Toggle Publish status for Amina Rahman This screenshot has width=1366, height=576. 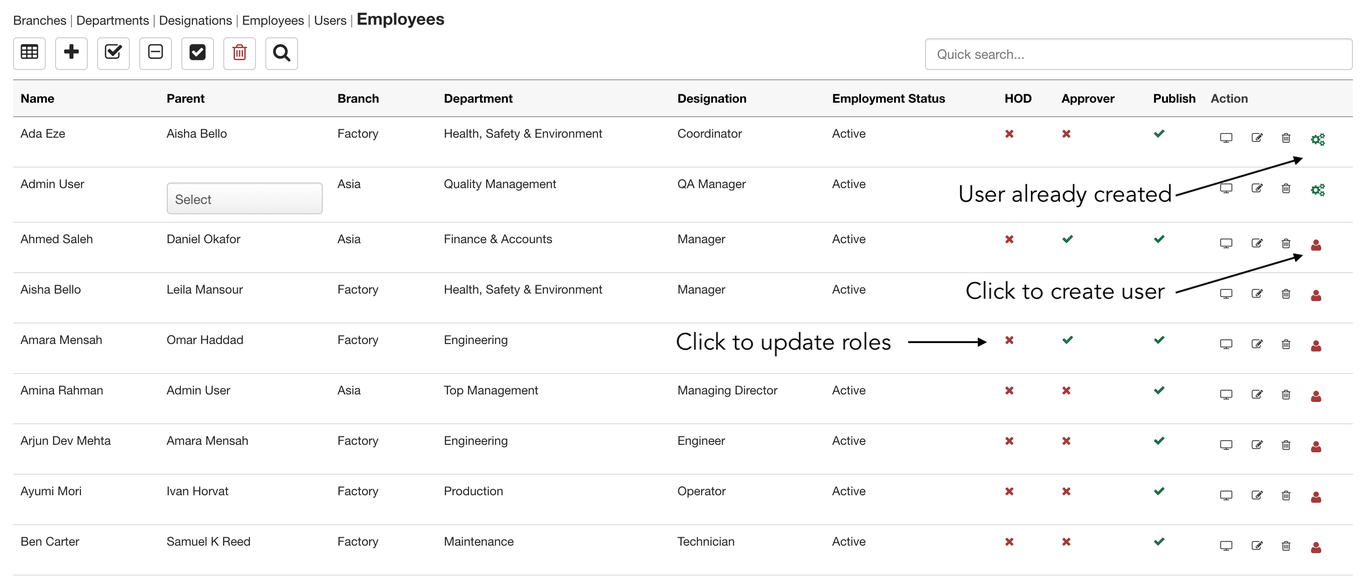coord(1159,390)
